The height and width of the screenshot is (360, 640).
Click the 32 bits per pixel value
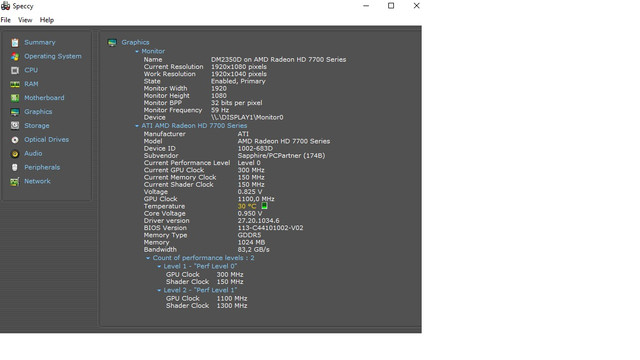pyautogui.click(x=236, y=103)
